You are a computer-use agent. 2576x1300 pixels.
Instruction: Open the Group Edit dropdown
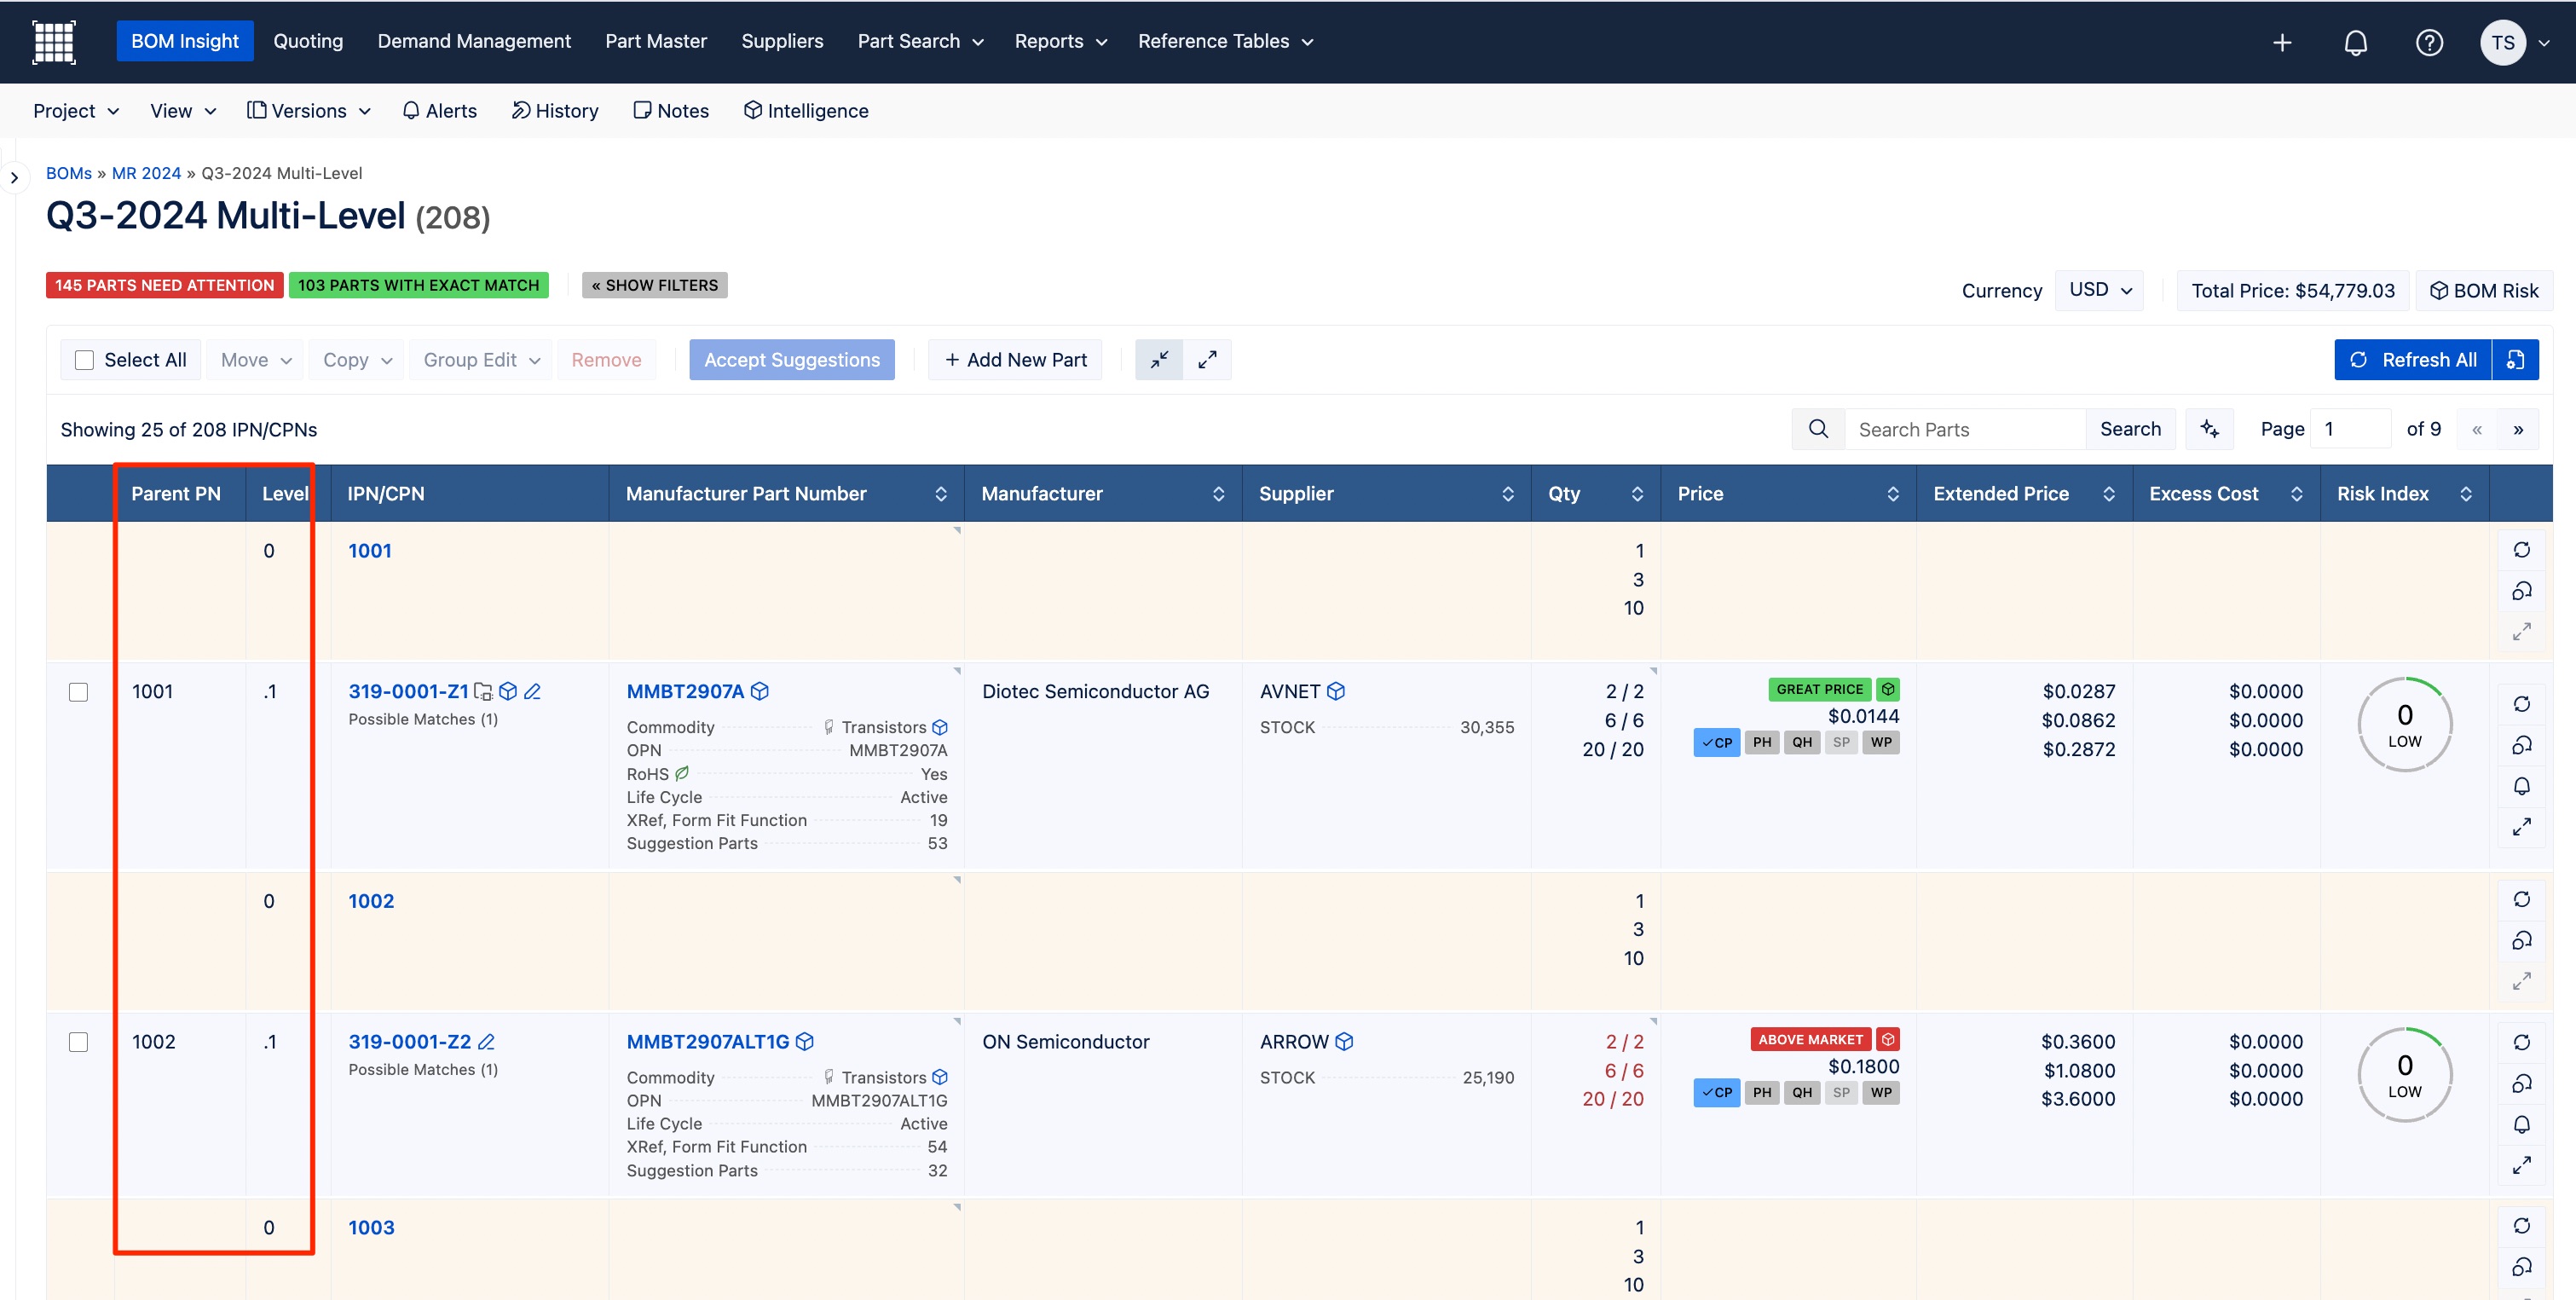[481, 360]
